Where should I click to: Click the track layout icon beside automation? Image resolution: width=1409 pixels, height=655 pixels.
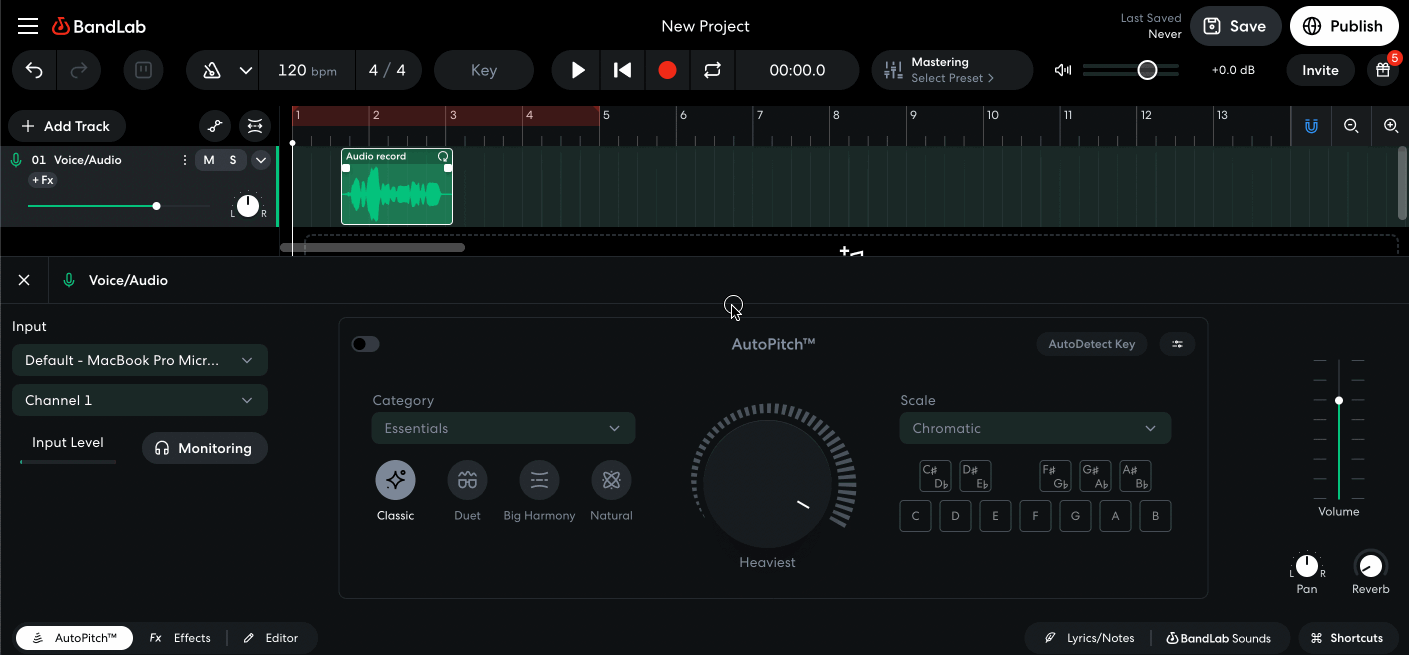(256, 126)
